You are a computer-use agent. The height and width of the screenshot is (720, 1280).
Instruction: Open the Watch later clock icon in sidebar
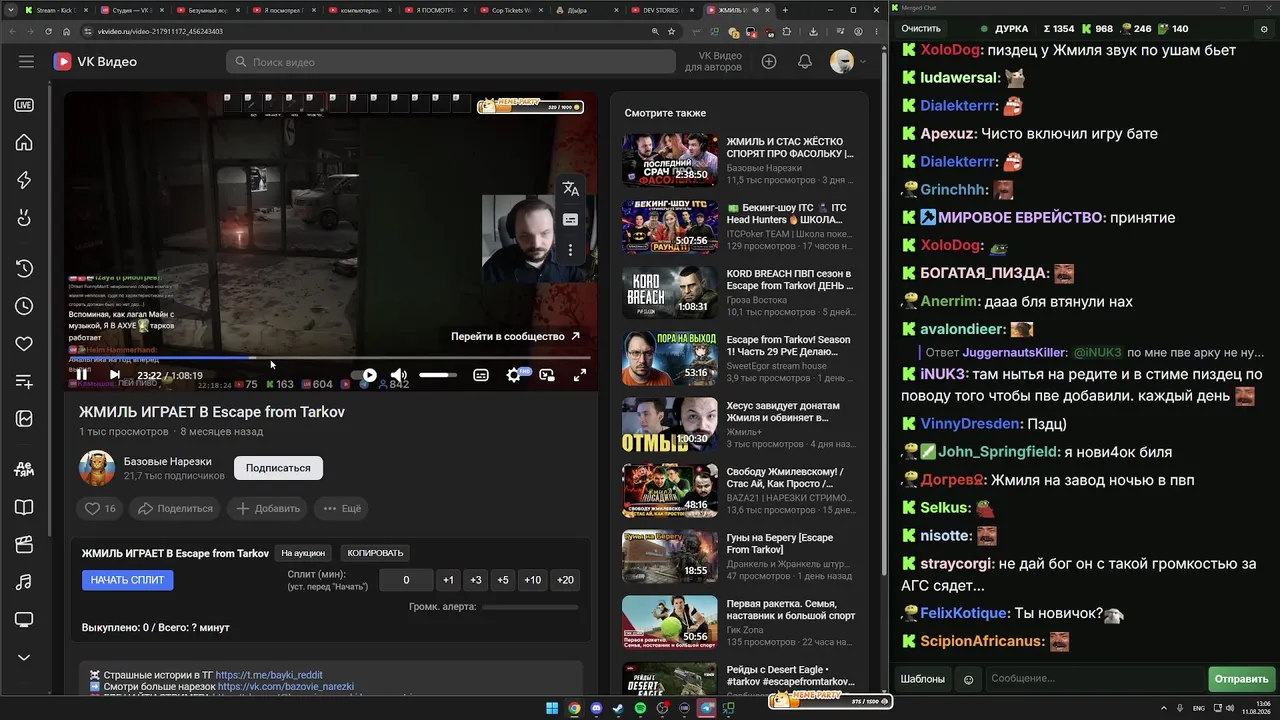coord(24,306)
